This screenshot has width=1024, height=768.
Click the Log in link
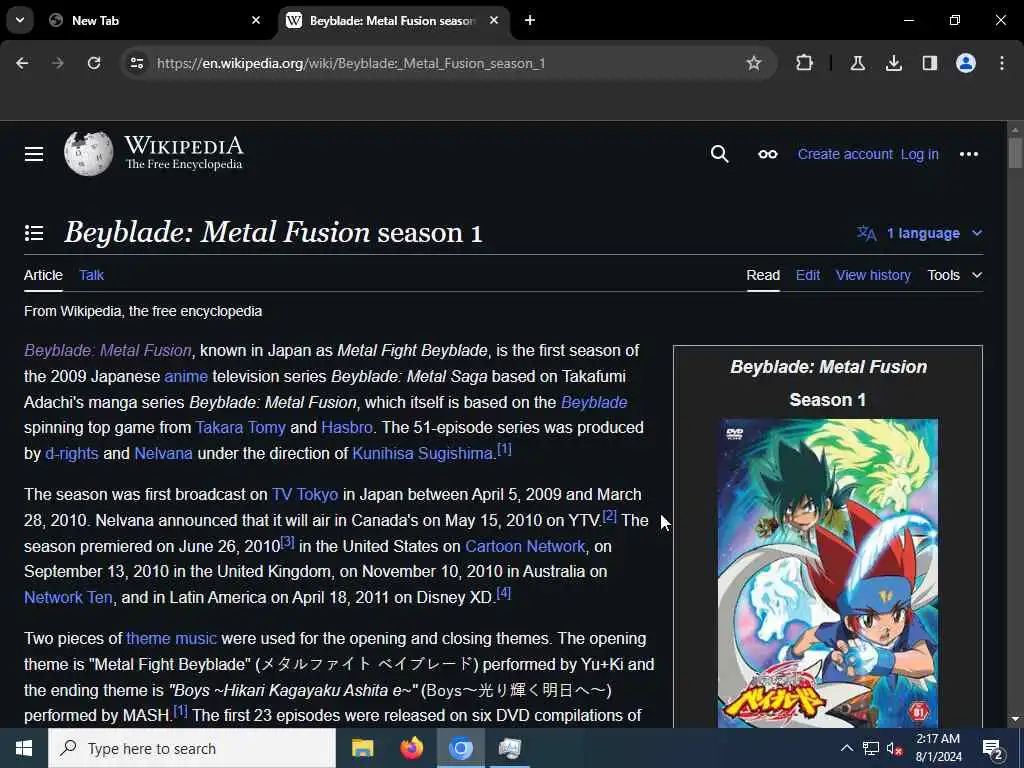[920, 154]
